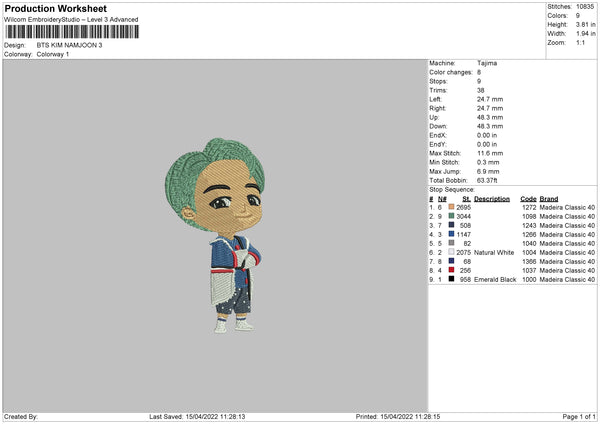The height and width of the screenshot is (424, 600).
Task: Click thread code '1243' in row 3
Action: pos(529,226)
